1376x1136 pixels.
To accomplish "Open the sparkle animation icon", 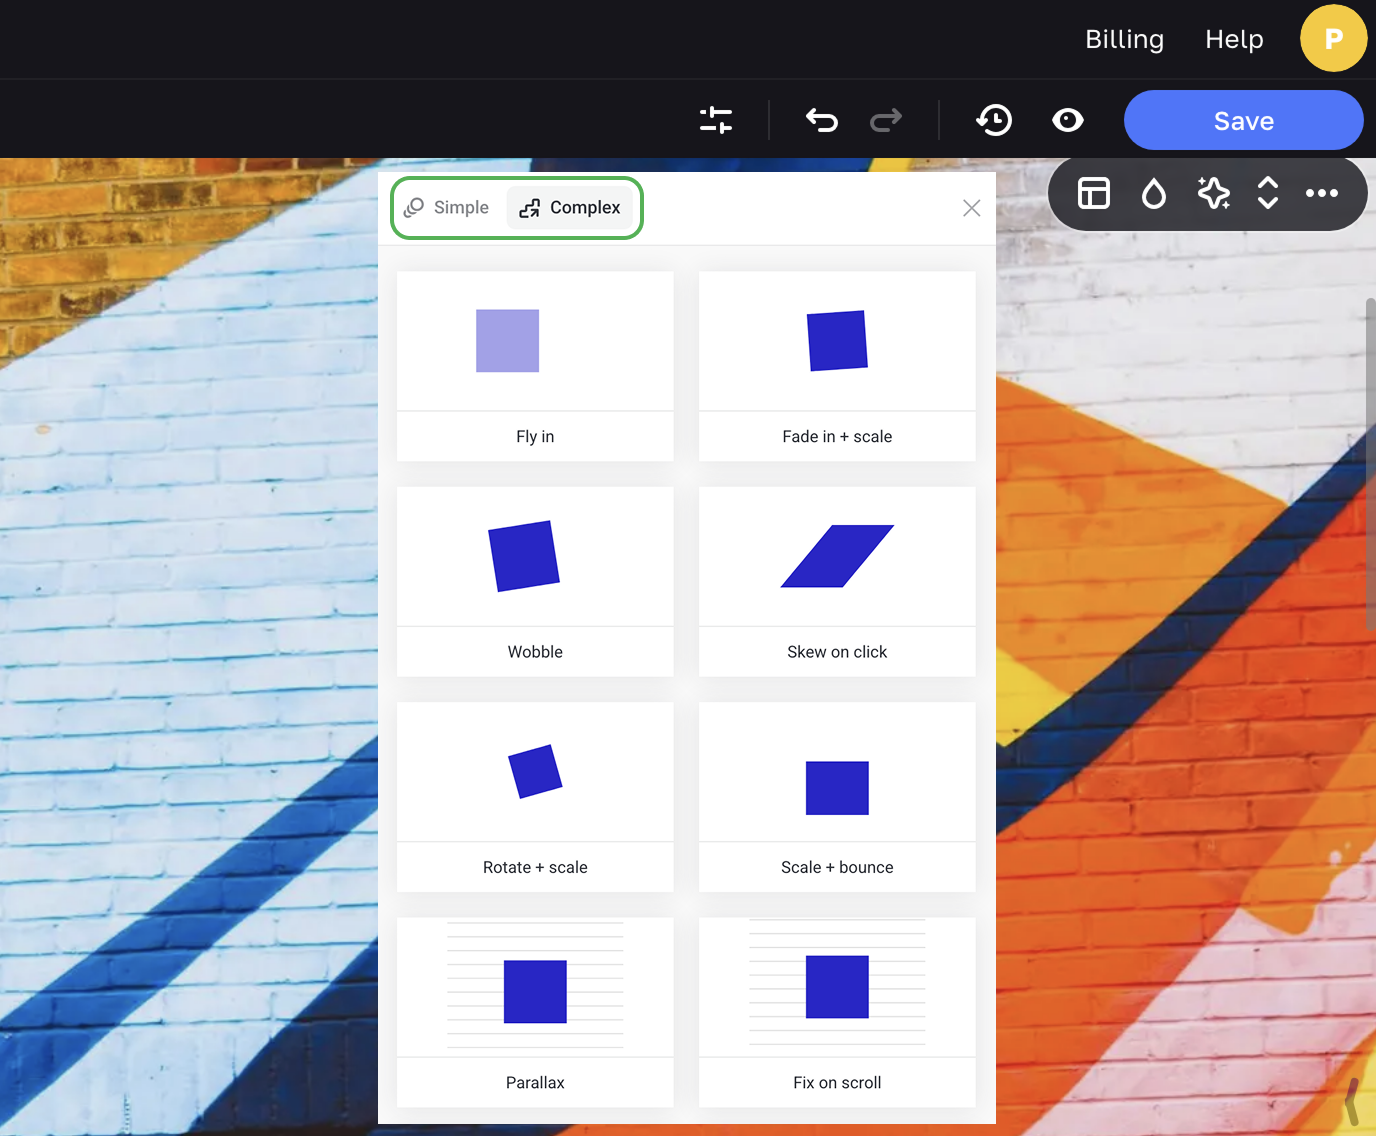I will [1213, 193].
